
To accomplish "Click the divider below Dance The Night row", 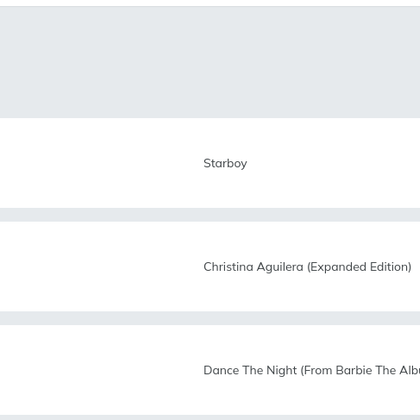I will (x=210, y=418).
